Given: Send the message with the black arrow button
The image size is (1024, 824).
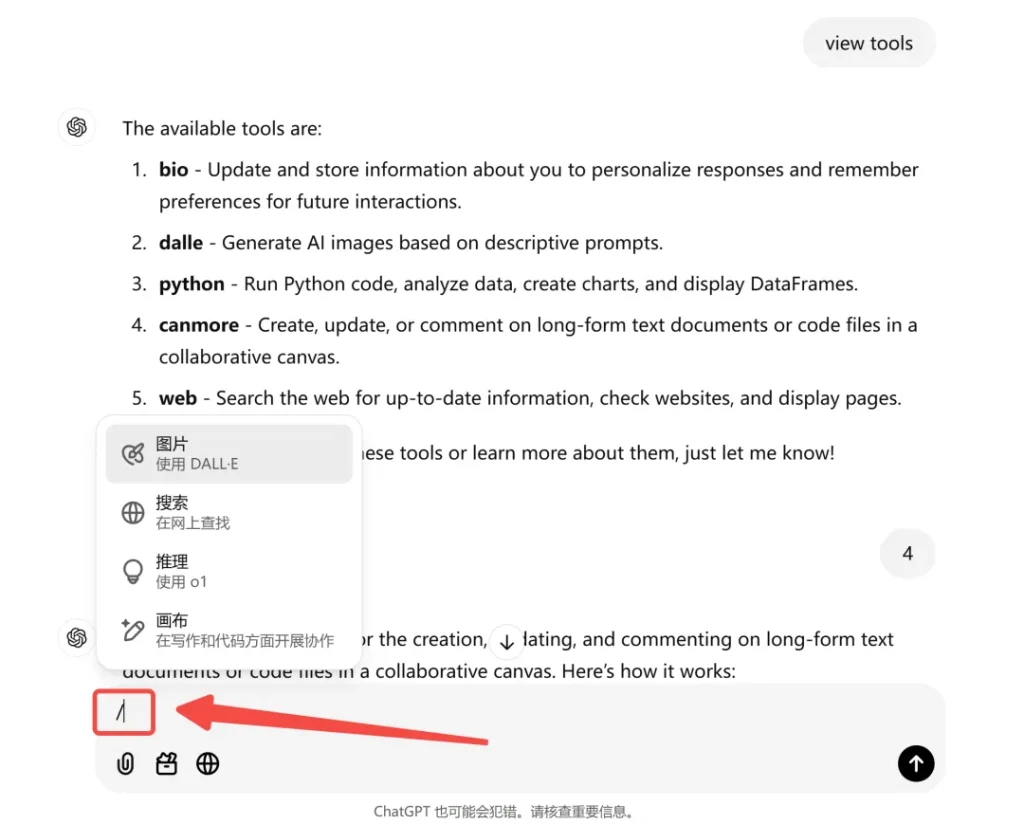Looking at the screenshot, I should [x=916, y=763].
